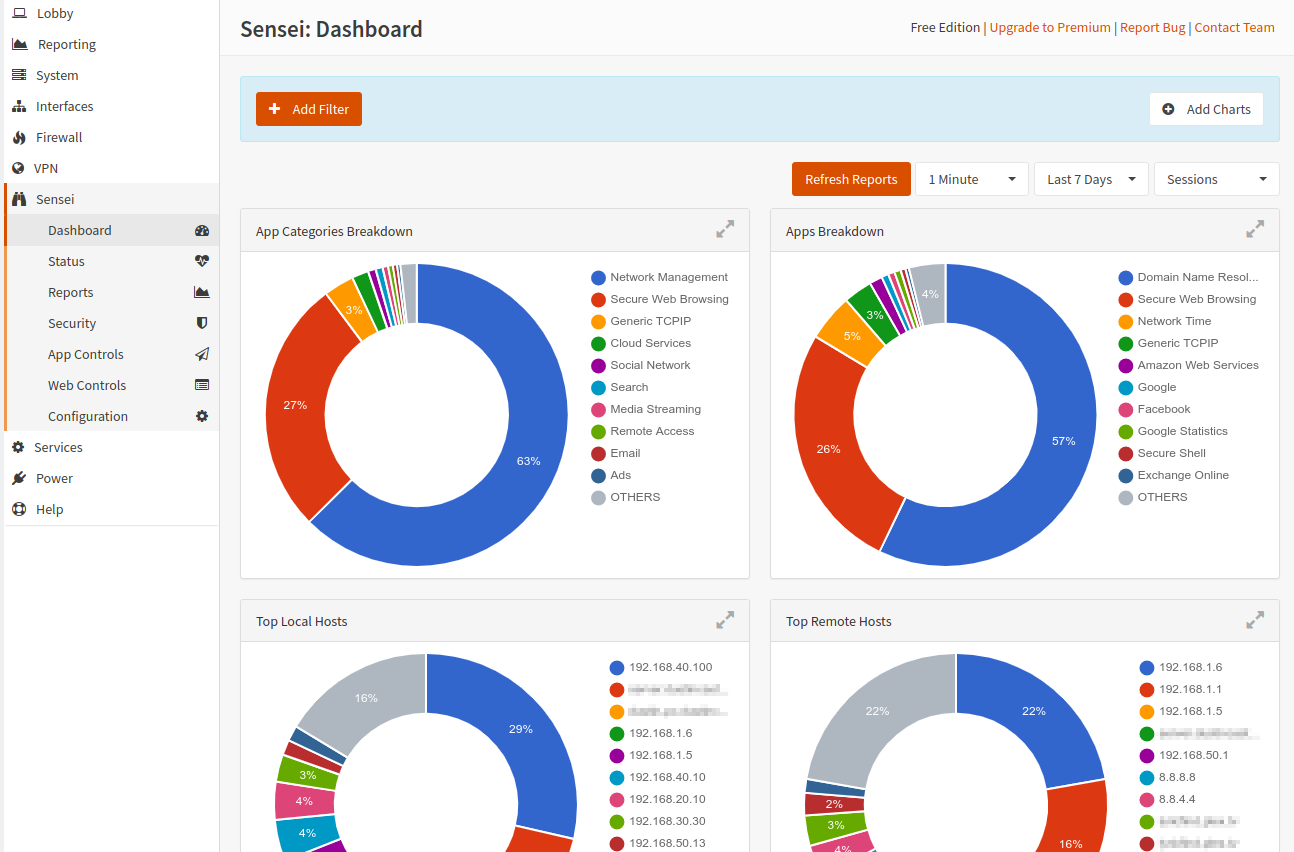Click the plus-circle icon on Add Charts
Image resolution: width=1294 pixels, height=852 pixels.
1169,109
